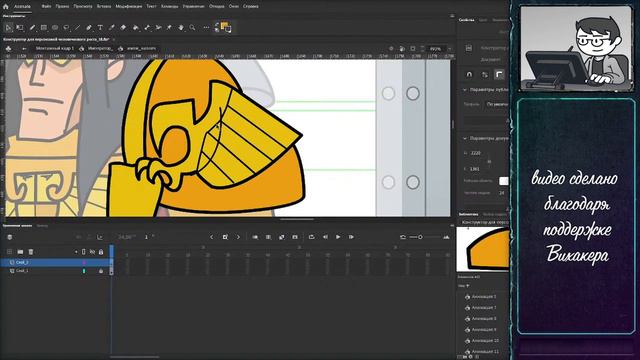Select library item Анимация 10
The width and height of the screenshot is (640, 360).
click(485, 340)
